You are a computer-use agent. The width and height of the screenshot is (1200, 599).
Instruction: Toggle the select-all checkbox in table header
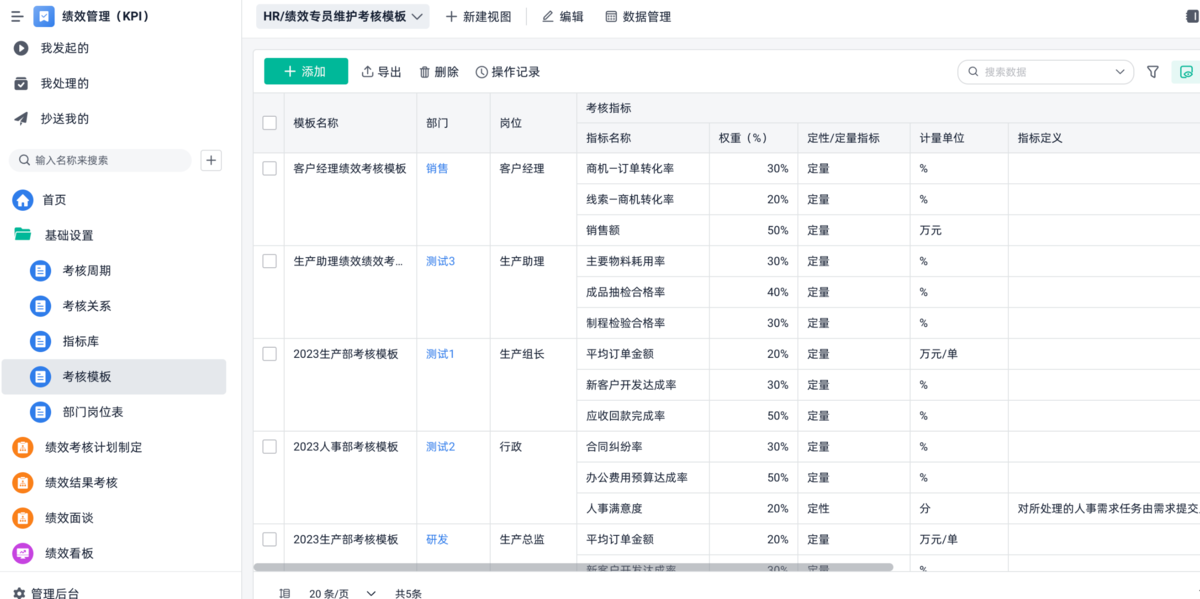(x=269, y=123)
